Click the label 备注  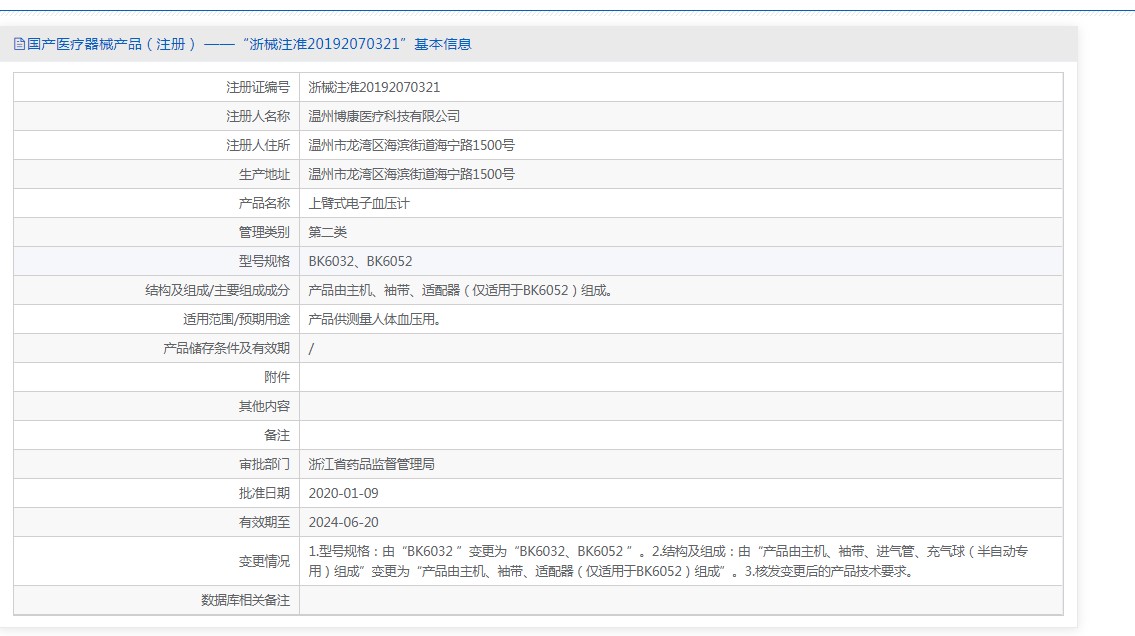[277, 435]
